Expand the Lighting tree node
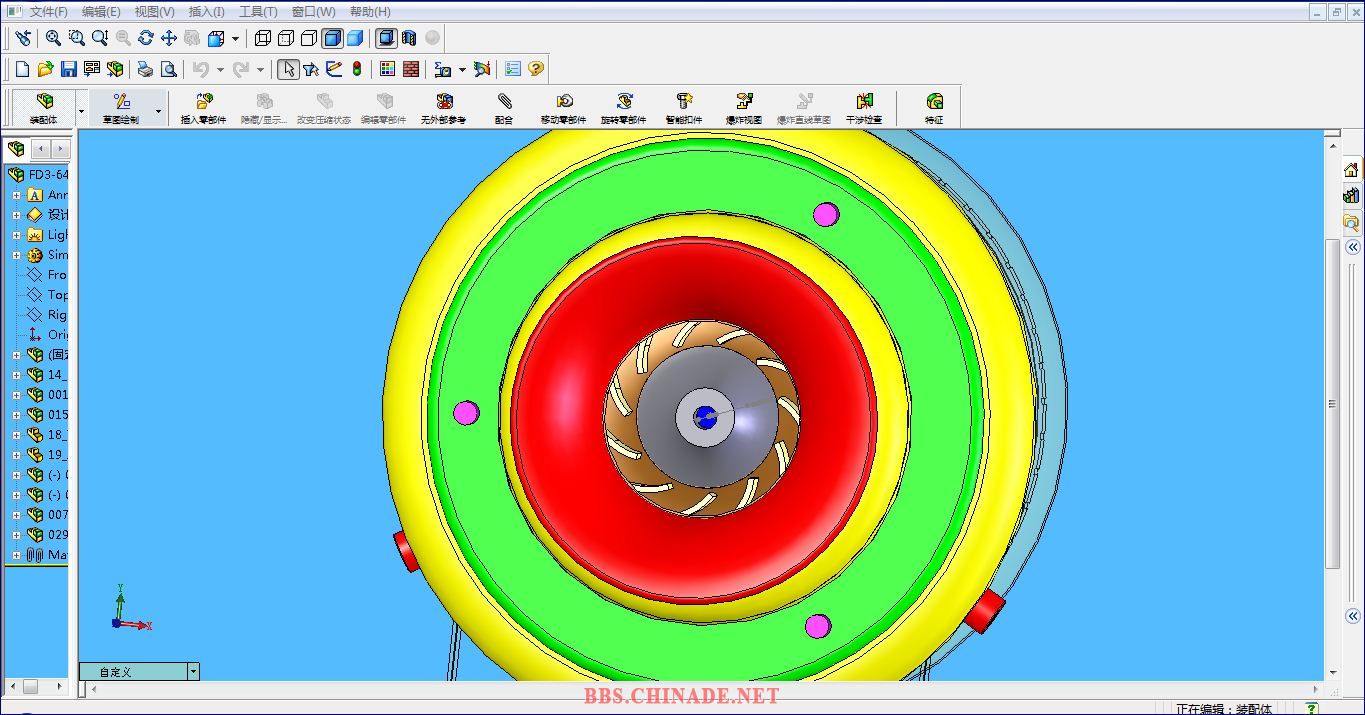 coord(16,235)
